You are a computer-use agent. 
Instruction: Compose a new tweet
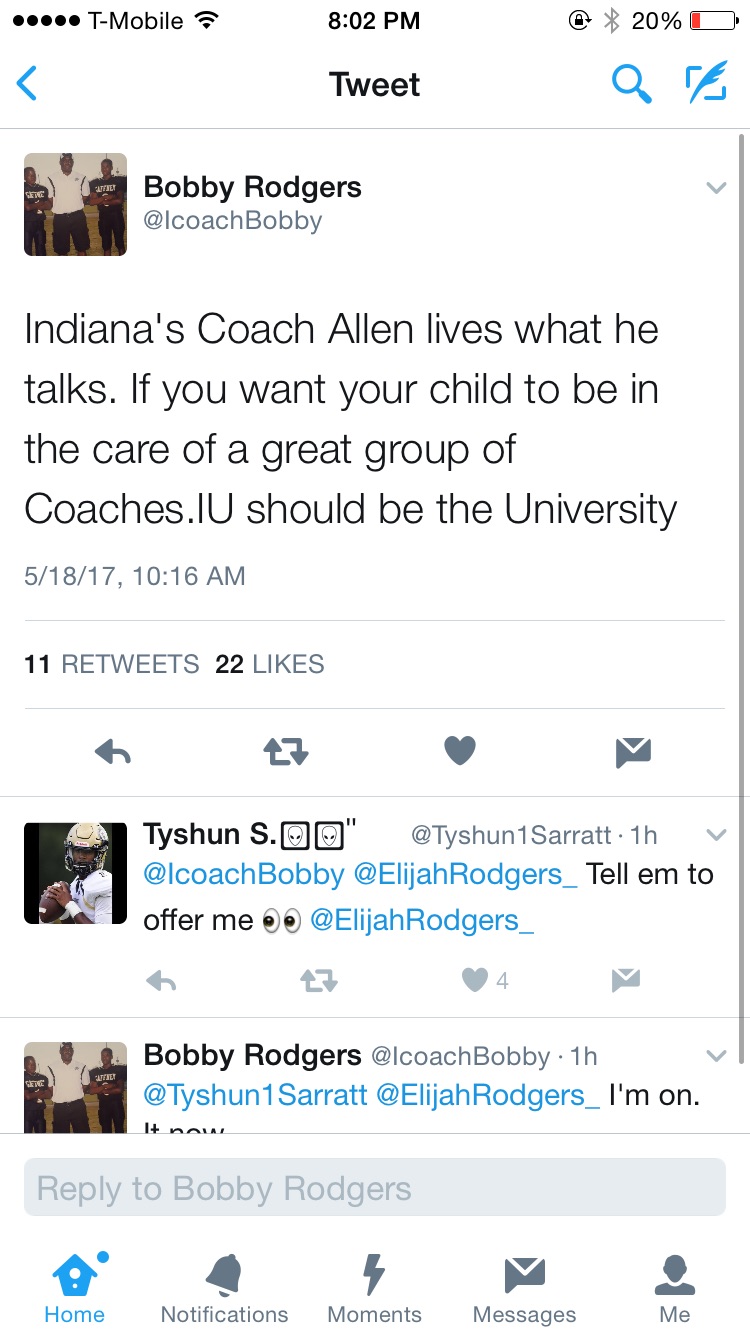tap(705, 84)
